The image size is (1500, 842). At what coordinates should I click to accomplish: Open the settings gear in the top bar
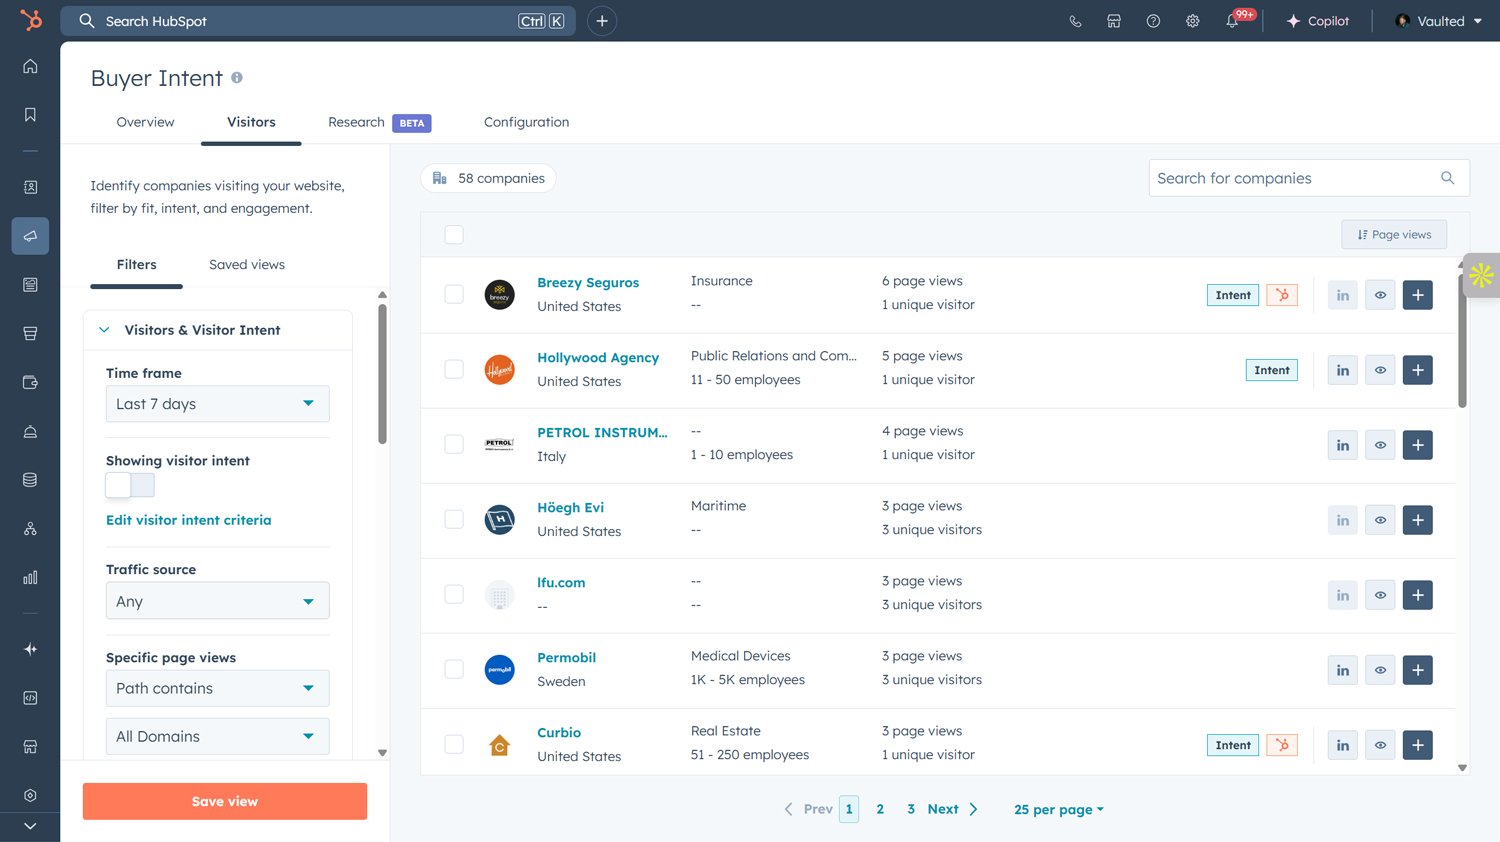coord(1192,21)
